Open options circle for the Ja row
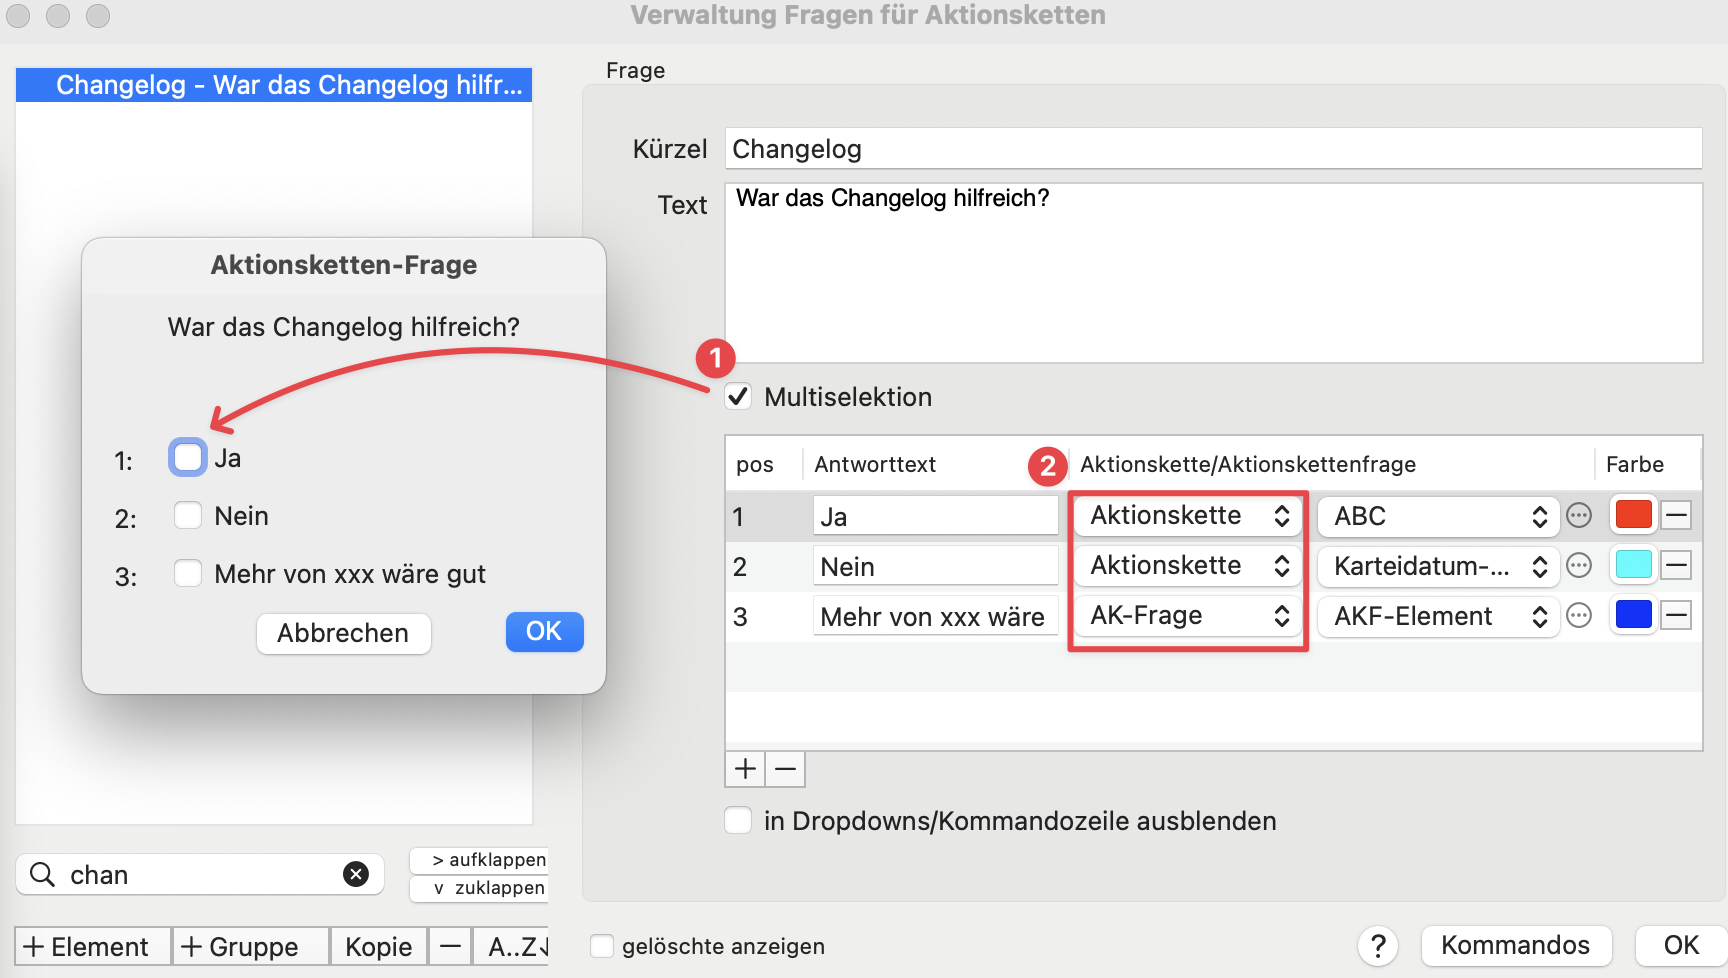The height and width of the screenshot is (978, 1728). 1579,516
